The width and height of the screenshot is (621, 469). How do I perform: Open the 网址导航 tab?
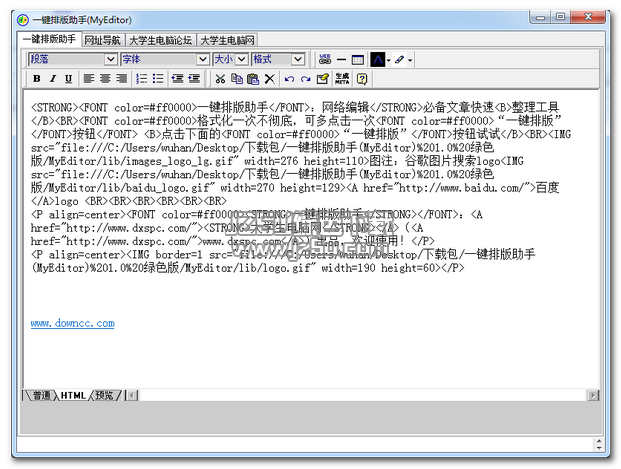point(103,40)
